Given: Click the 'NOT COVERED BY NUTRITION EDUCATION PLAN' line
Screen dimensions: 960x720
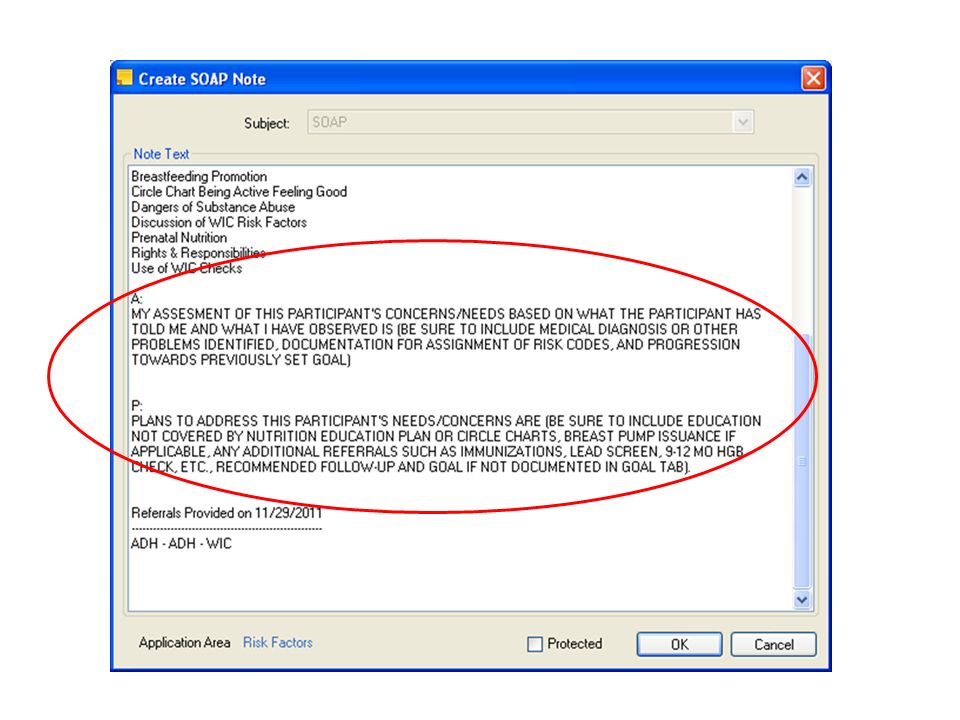Looking at the screenshot, I should pyautogui.click(x=433, y=437).
